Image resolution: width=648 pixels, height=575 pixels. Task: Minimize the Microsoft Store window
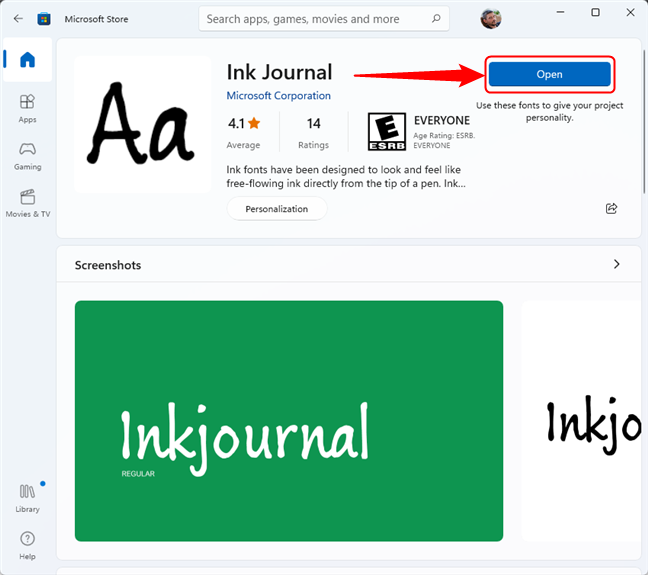coord(560,12)
